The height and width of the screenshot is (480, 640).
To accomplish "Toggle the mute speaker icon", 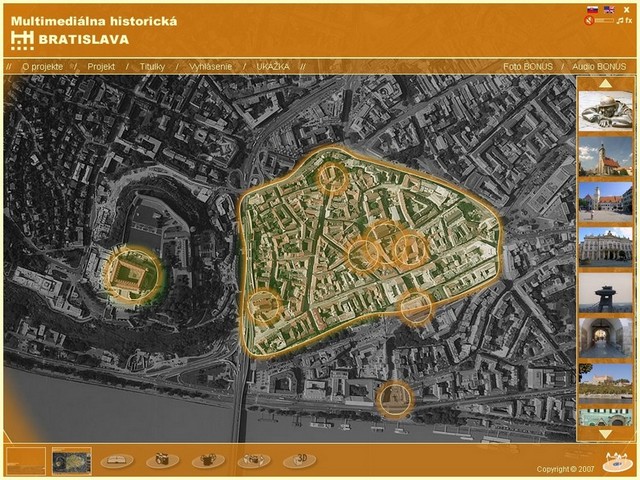I will pos(589,20).
